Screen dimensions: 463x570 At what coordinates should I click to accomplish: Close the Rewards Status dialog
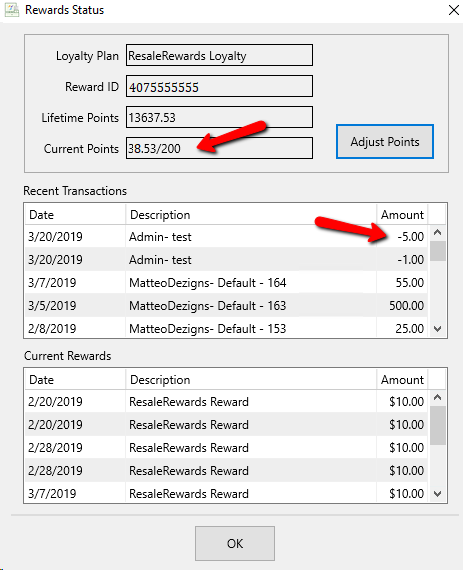[x=454, y=10]
